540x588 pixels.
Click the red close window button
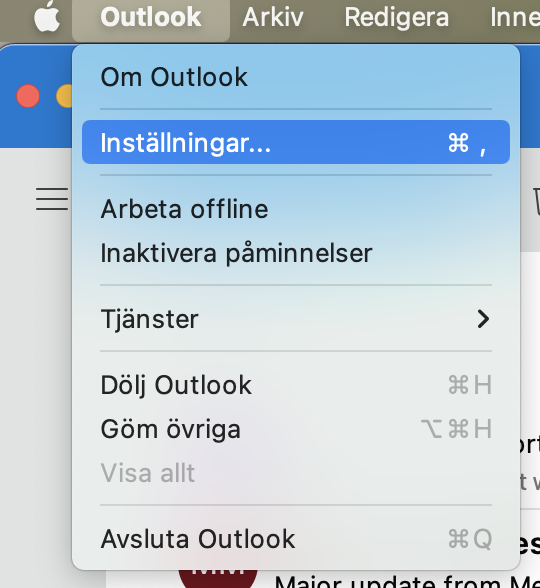28,96
